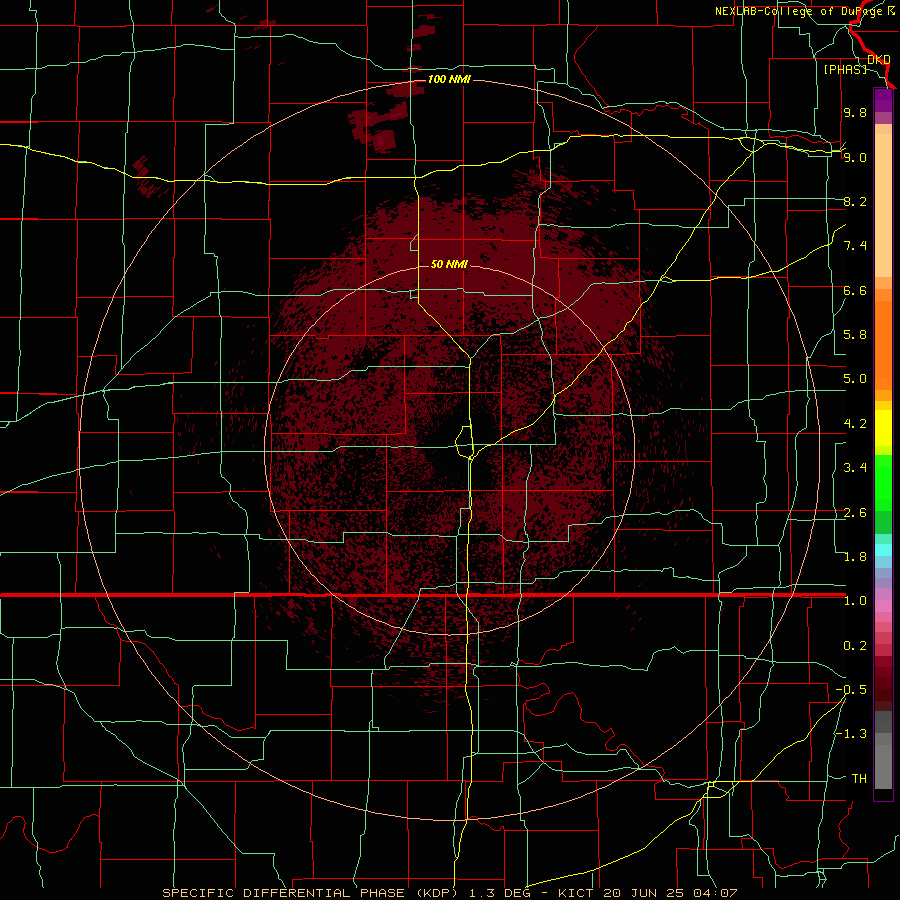Click the 2.6 scale value
Viewport: 900px width, 900px height.
point(855,513)
